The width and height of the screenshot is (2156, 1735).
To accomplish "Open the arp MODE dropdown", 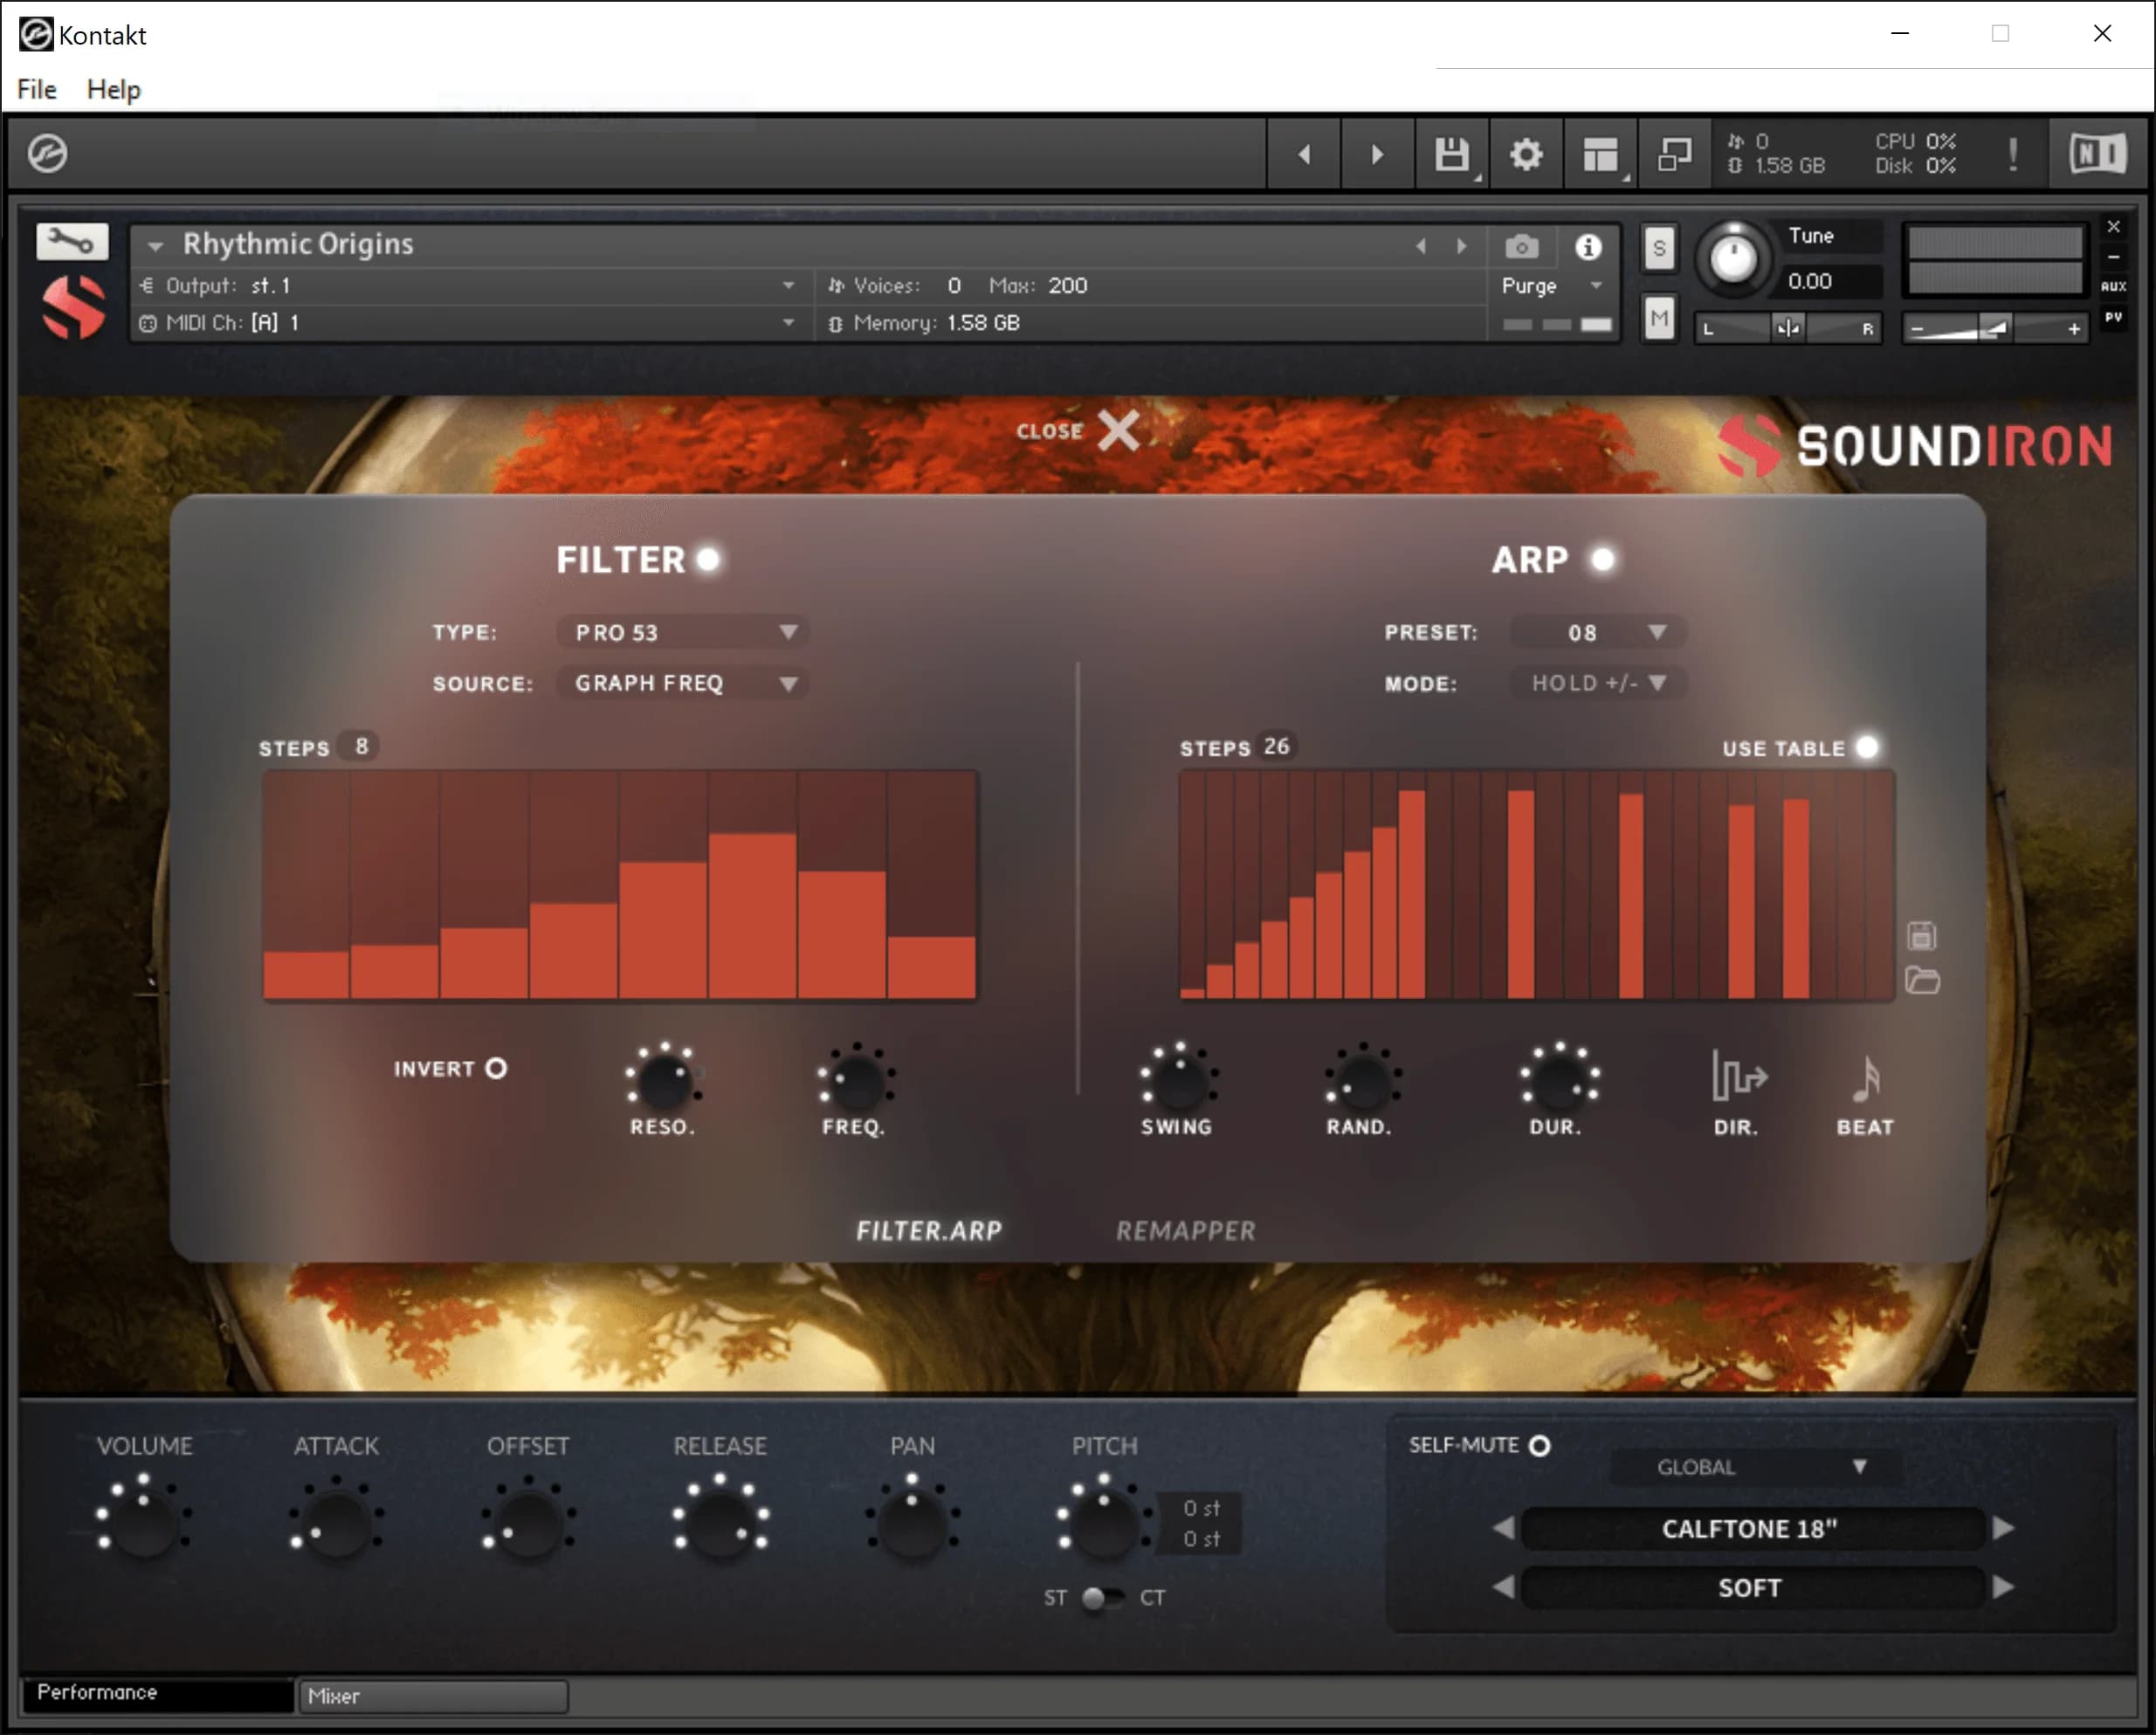I will tap(1597, 683).
